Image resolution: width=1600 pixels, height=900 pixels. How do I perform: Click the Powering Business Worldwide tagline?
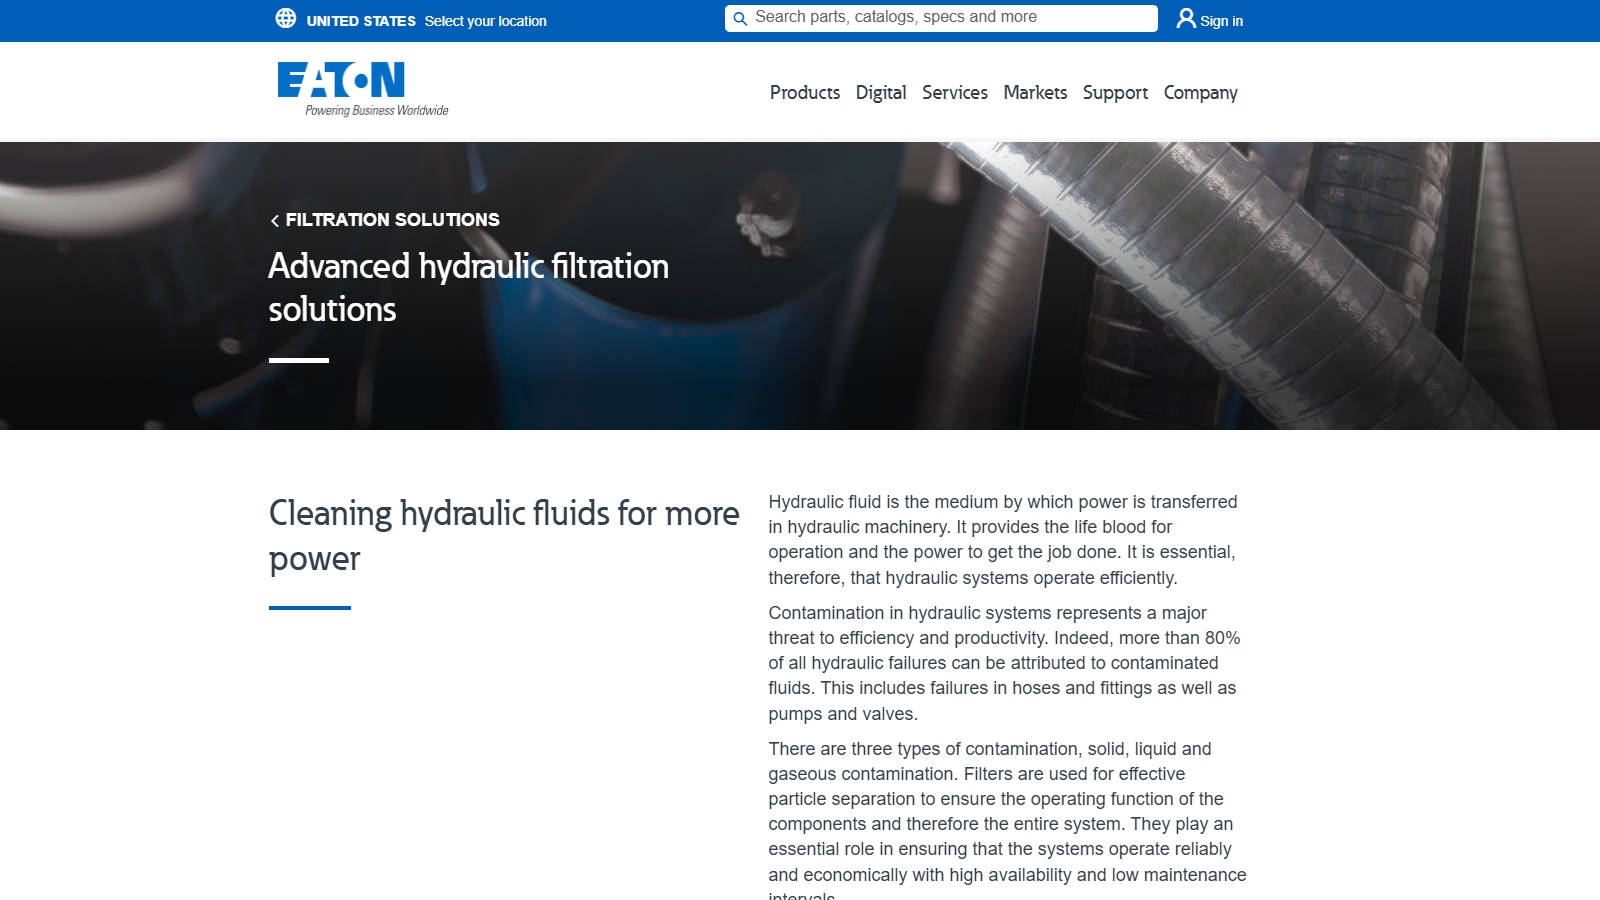point(377,111)
